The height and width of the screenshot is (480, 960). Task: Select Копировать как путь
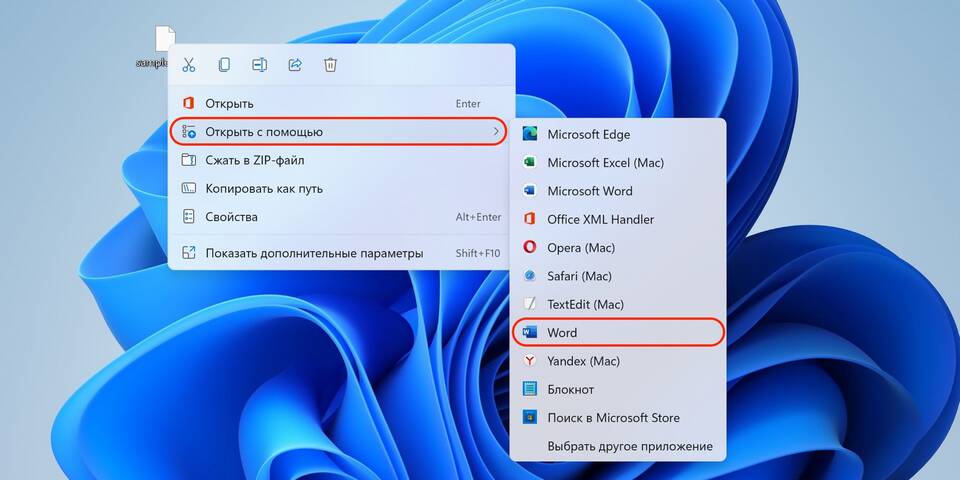point(342,189)
